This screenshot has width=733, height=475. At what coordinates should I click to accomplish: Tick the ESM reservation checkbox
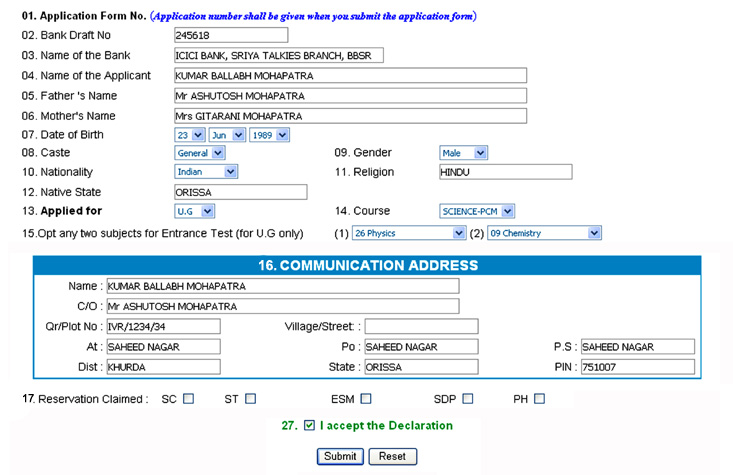(366, 399)
